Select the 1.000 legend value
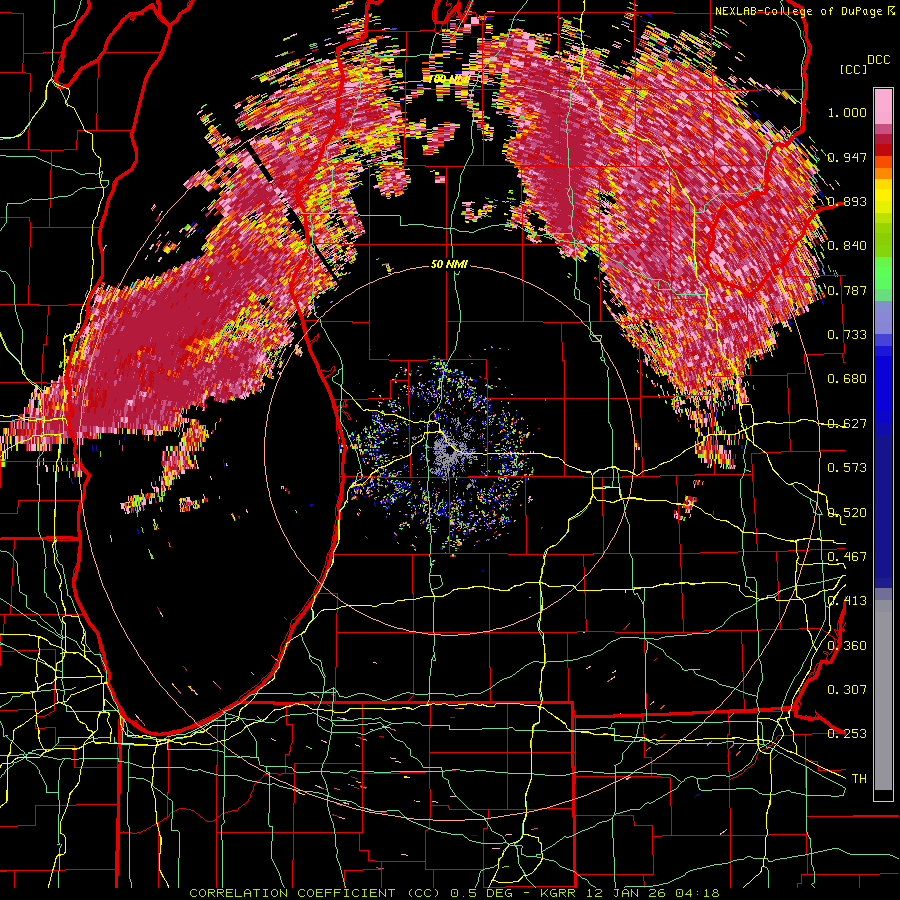 847,112
